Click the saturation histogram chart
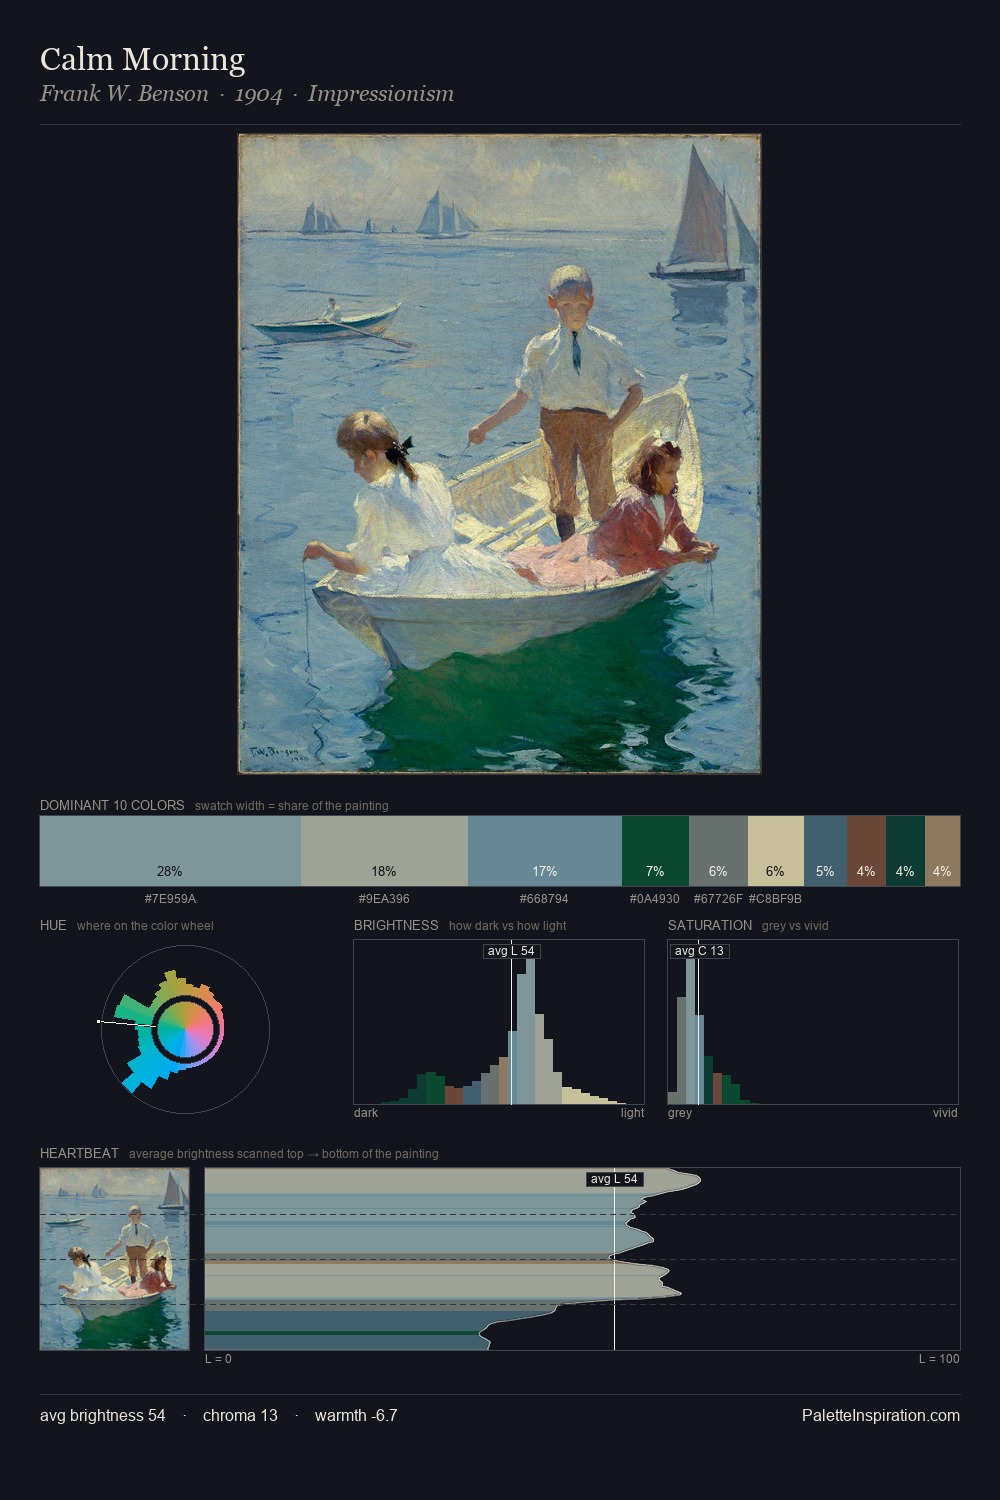The image size is (1000, 1500). (x=813, y=1022)
